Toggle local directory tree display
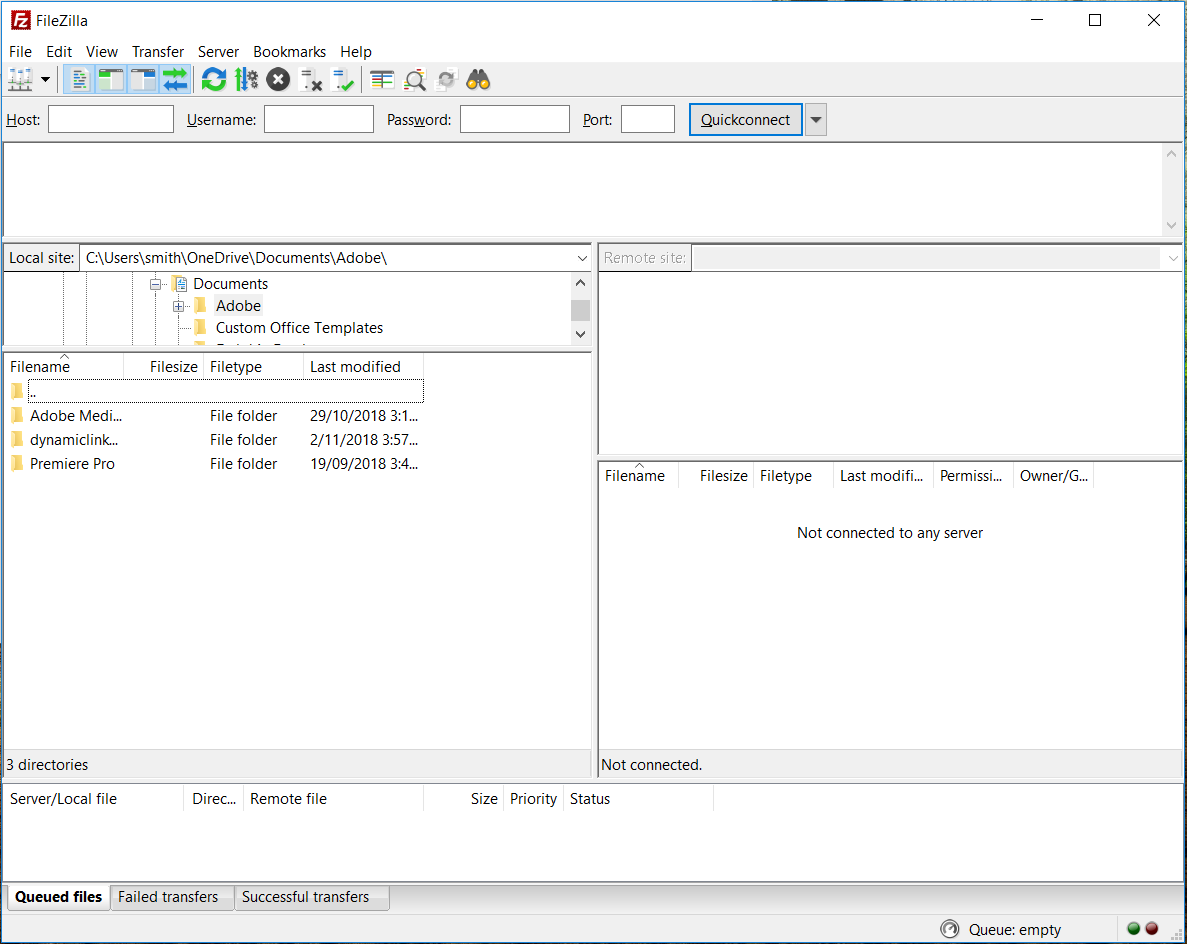 pos(111,79)
